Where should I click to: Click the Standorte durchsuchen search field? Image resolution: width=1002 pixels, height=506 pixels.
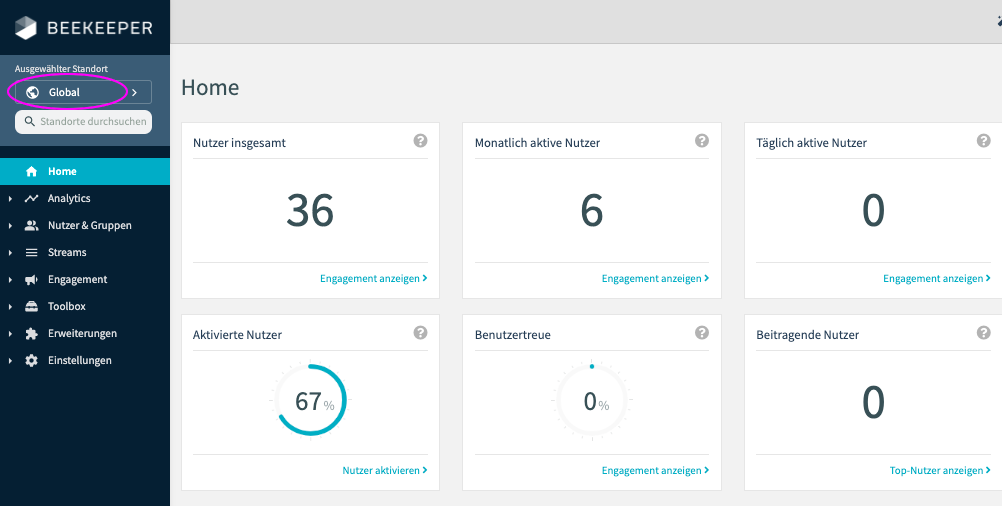pyautogui.click(x=83, y=122)
